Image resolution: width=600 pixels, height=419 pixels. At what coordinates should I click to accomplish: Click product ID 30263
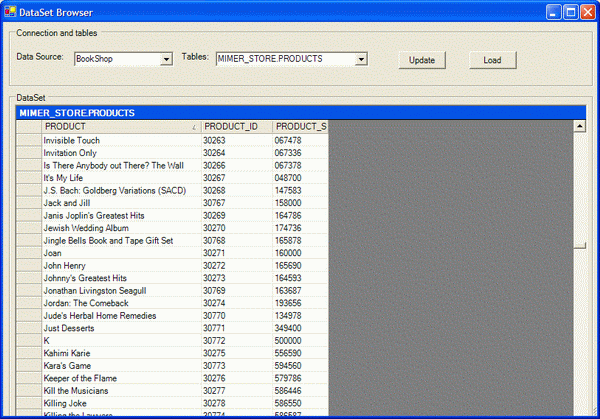236,140
